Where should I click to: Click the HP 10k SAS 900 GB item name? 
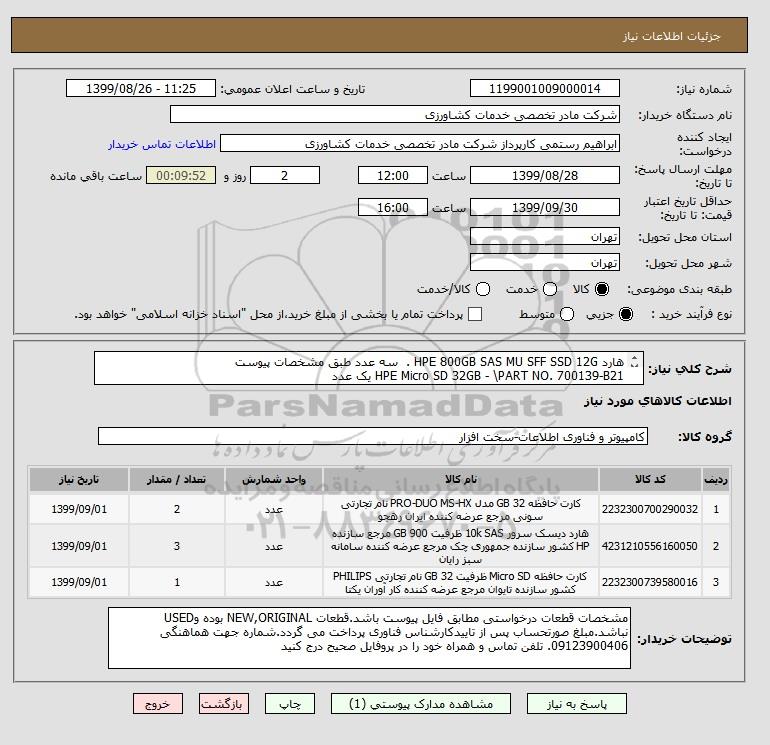point(461,546)
